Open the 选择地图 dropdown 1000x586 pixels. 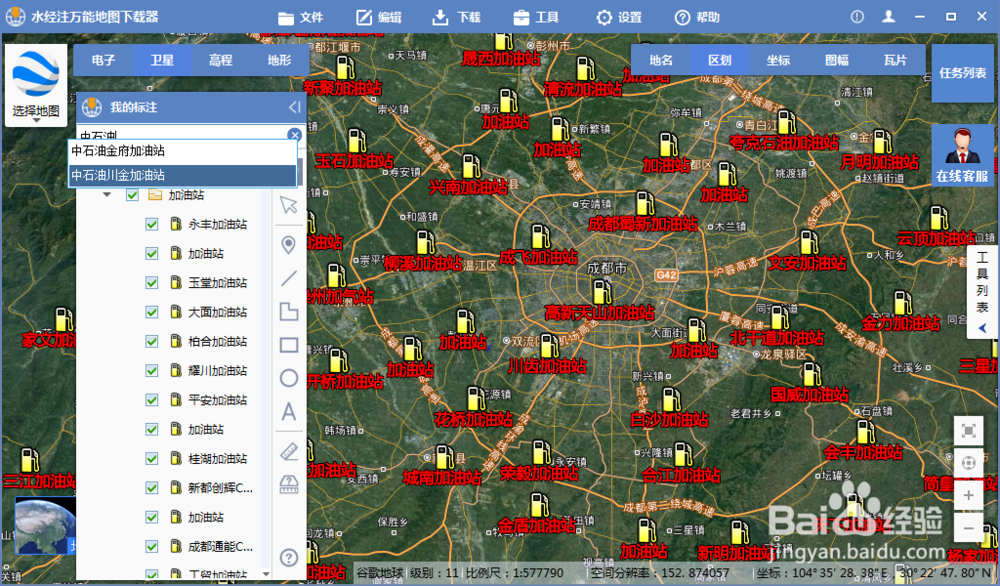(36, 85)
